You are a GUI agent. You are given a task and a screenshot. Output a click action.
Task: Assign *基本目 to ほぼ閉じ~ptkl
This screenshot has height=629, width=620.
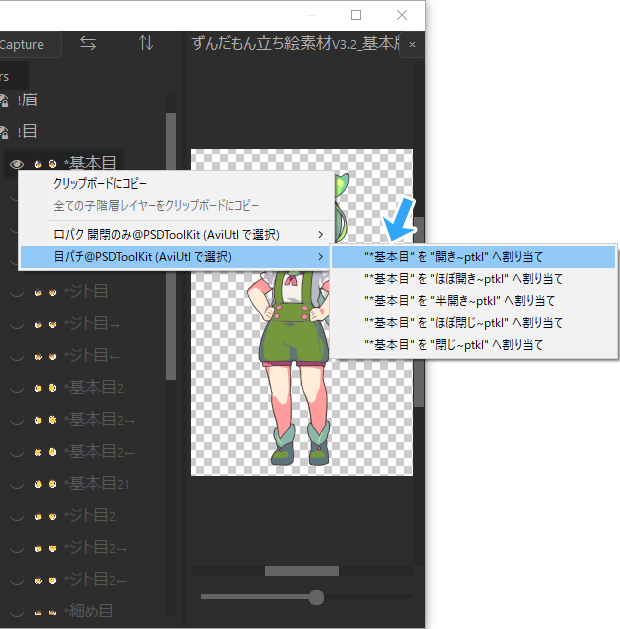coord(473,323)
